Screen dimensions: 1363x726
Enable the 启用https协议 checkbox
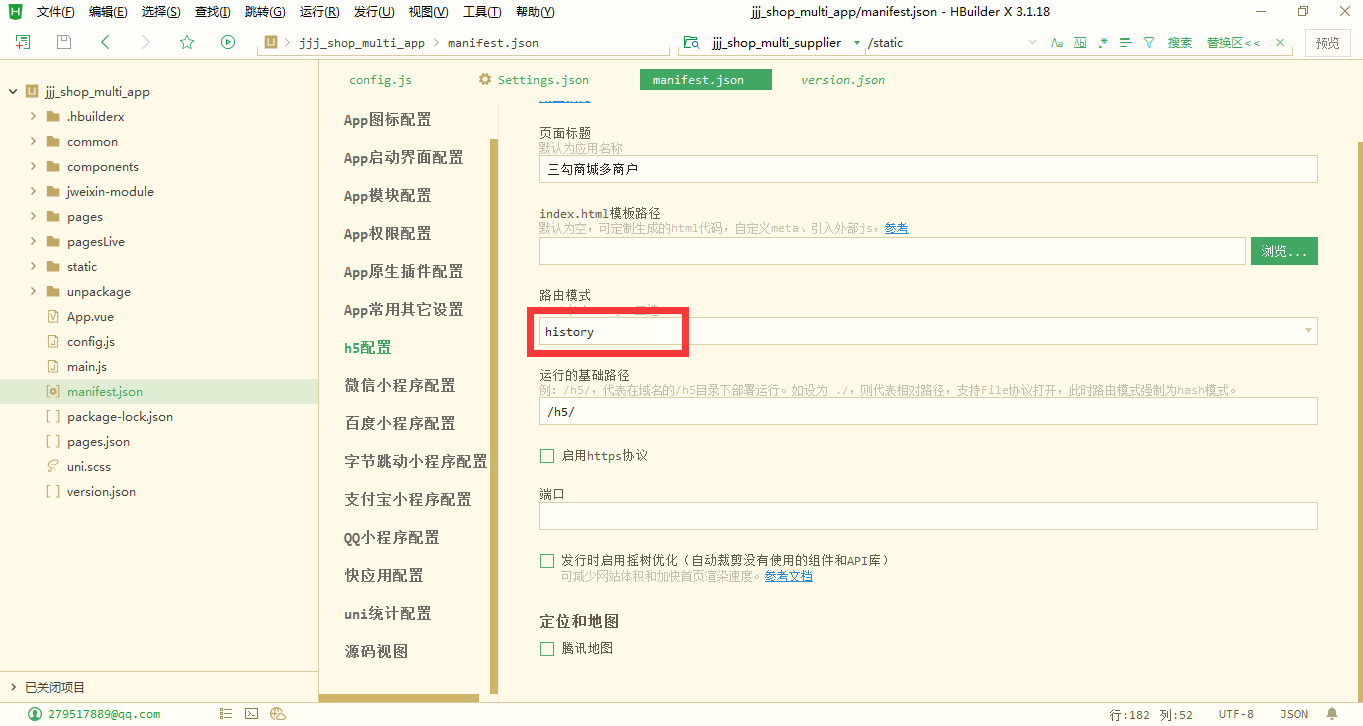pos(547,456)
